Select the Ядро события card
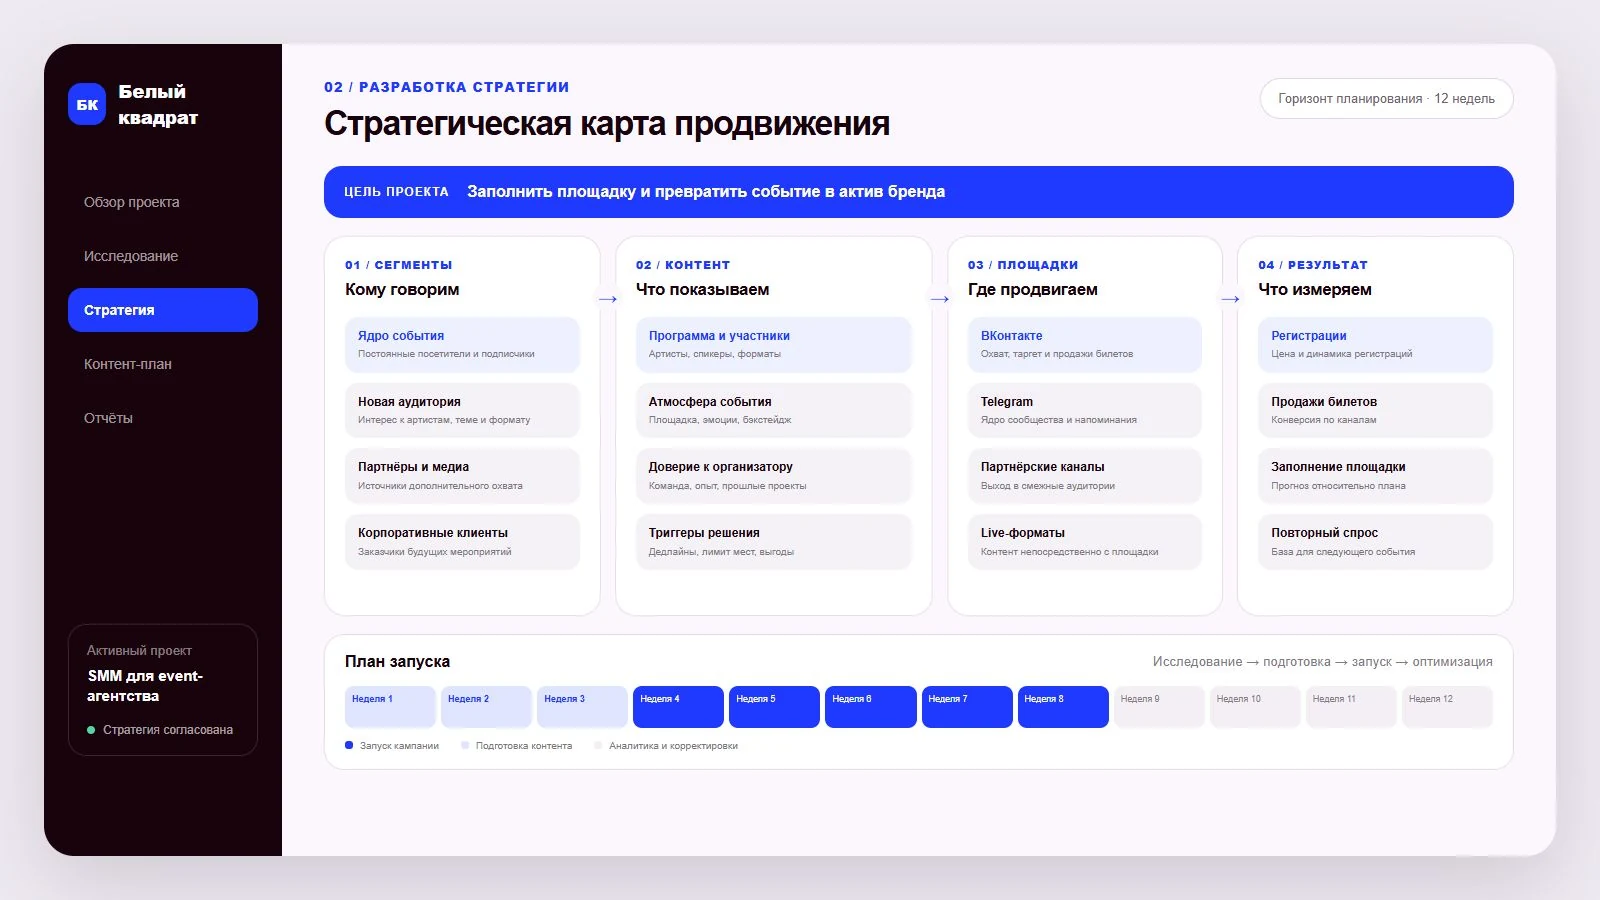1600x900 pixels. [x=462, y=345]
